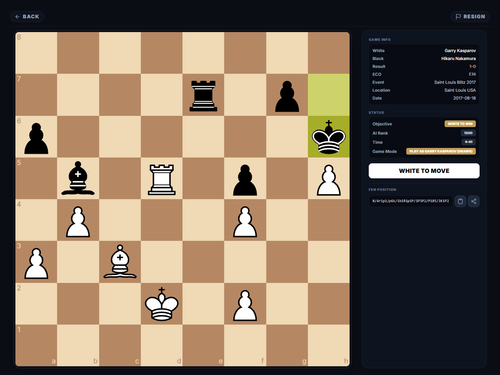
Task: Click the highlighted empty h7 square
Action: (x=329, y=95)
